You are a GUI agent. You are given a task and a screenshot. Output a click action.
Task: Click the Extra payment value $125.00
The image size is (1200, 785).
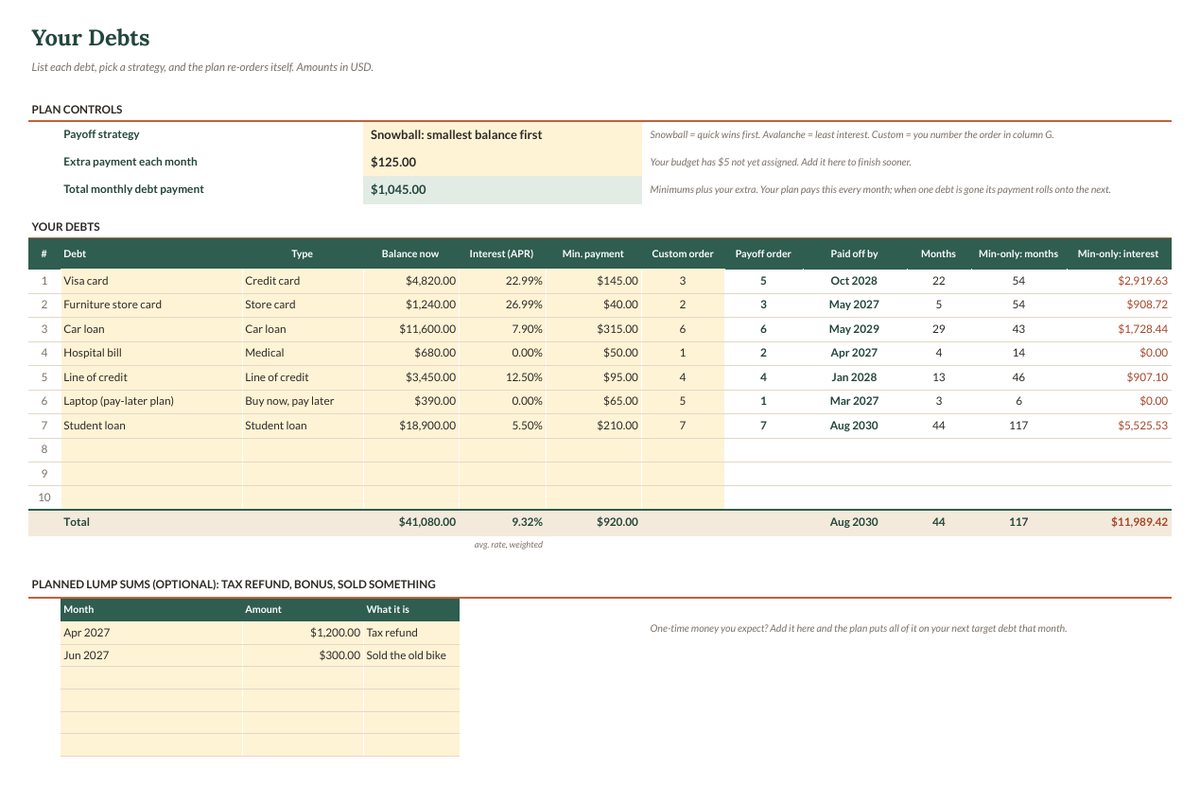[x=502, y=162]
